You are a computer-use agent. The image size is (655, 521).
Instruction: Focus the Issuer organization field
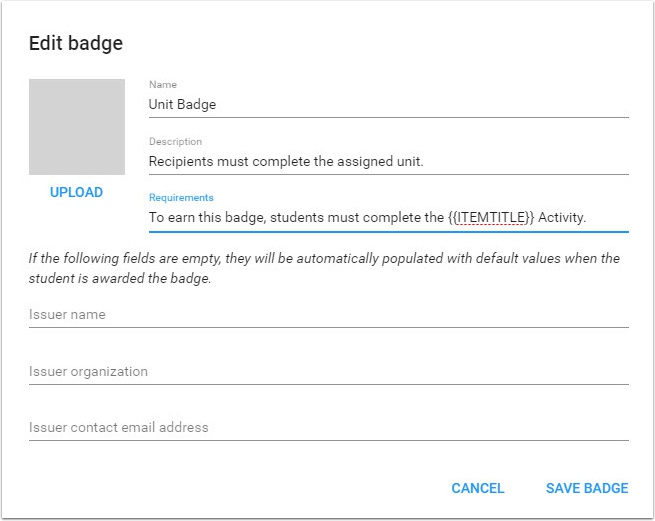pyautogui.click(x=328, y=372)
